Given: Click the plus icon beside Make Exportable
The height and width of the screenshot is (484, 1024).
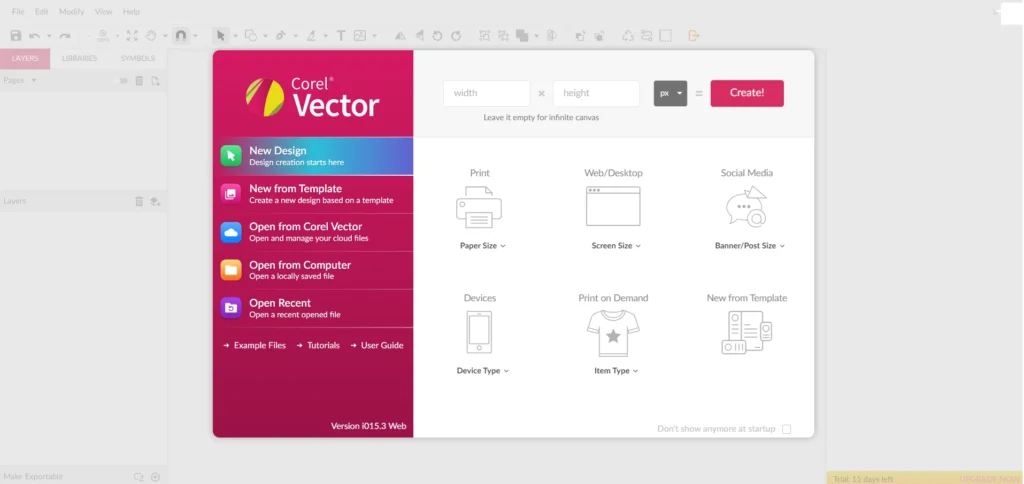Looking at the screenshot, I should (155, 477).
